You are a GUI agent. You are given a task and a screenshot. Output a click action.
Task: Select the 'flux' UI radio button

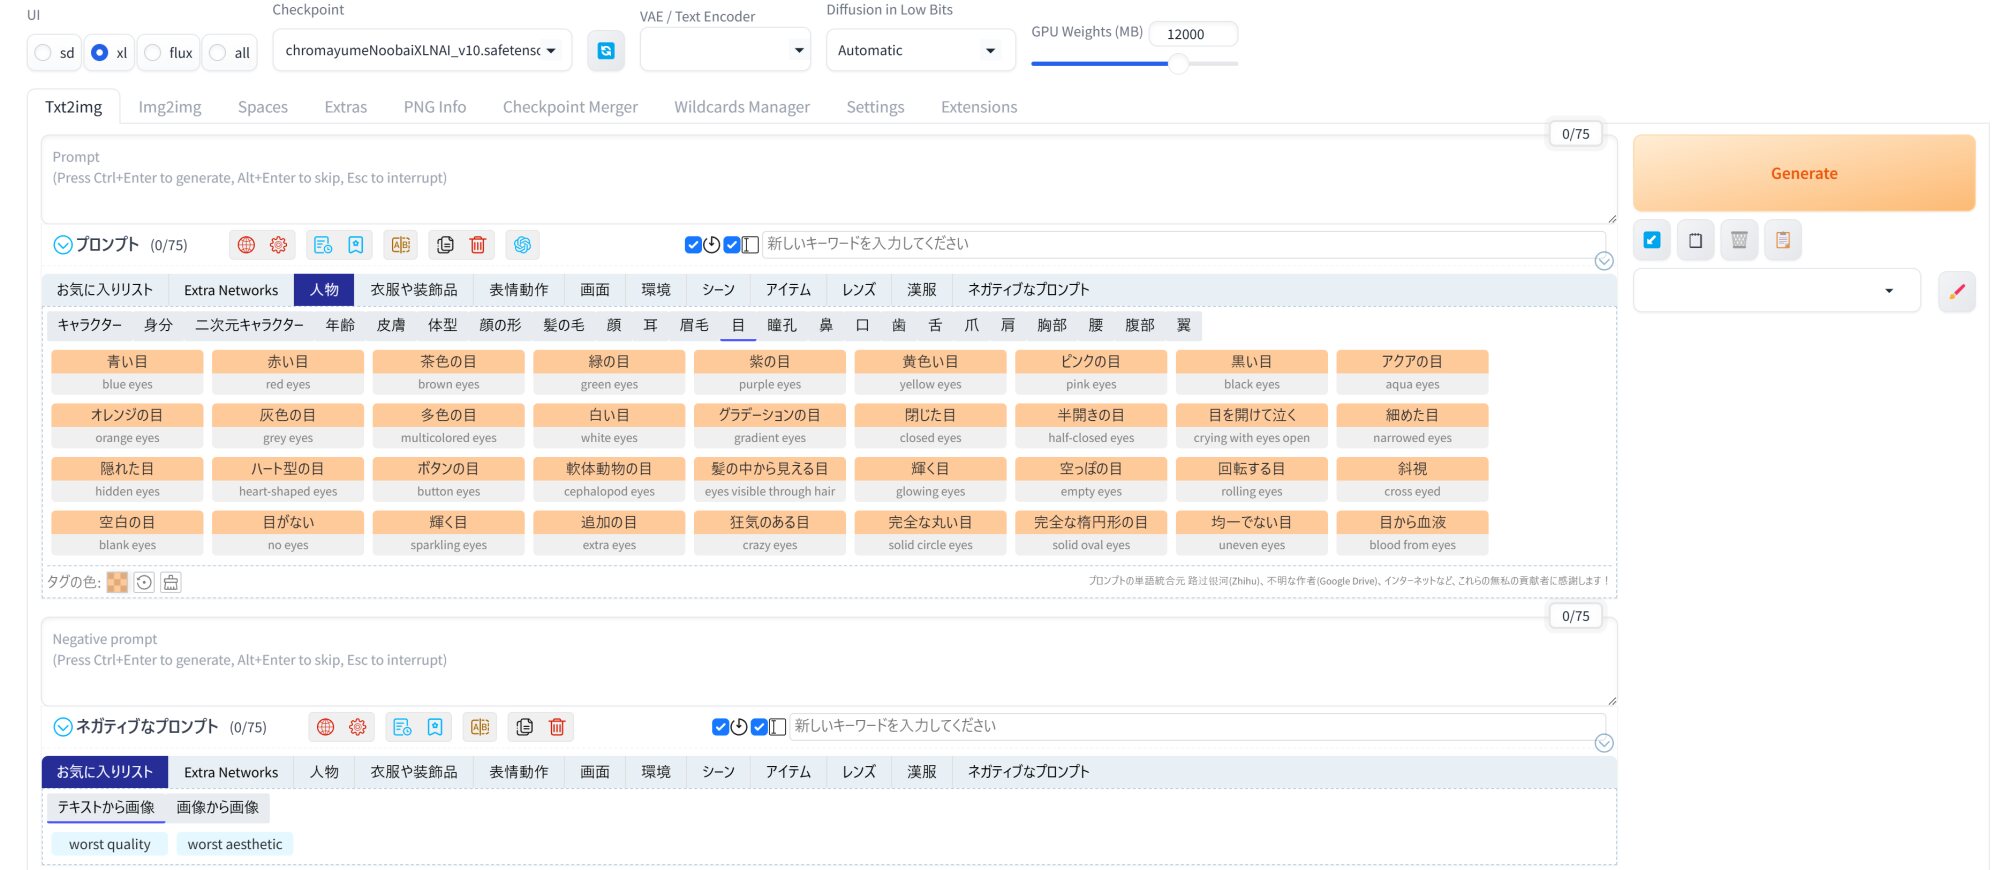pos(153,53)
